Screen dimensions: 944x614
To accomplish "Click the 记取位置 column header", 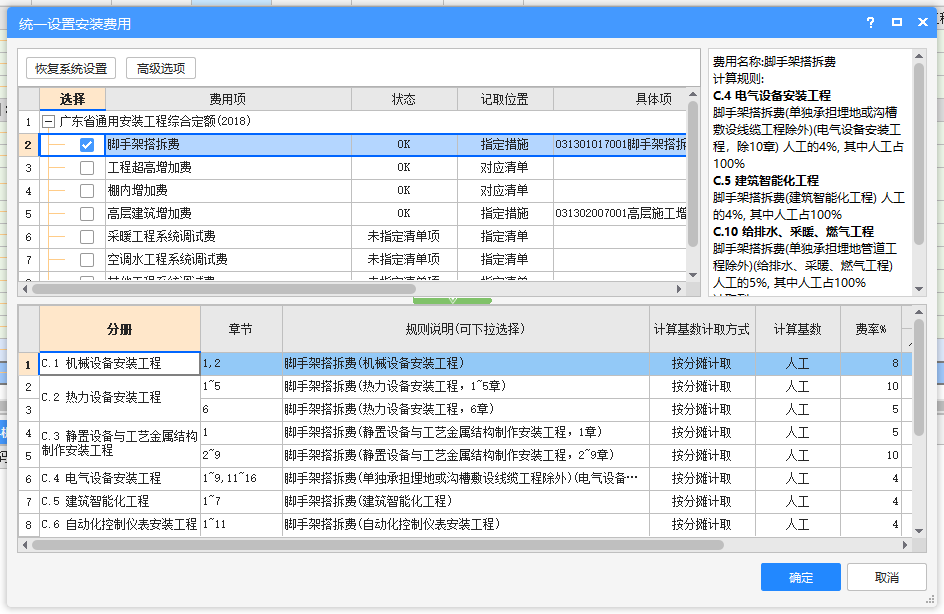I will pyautogui.click(x=505, y=99).
